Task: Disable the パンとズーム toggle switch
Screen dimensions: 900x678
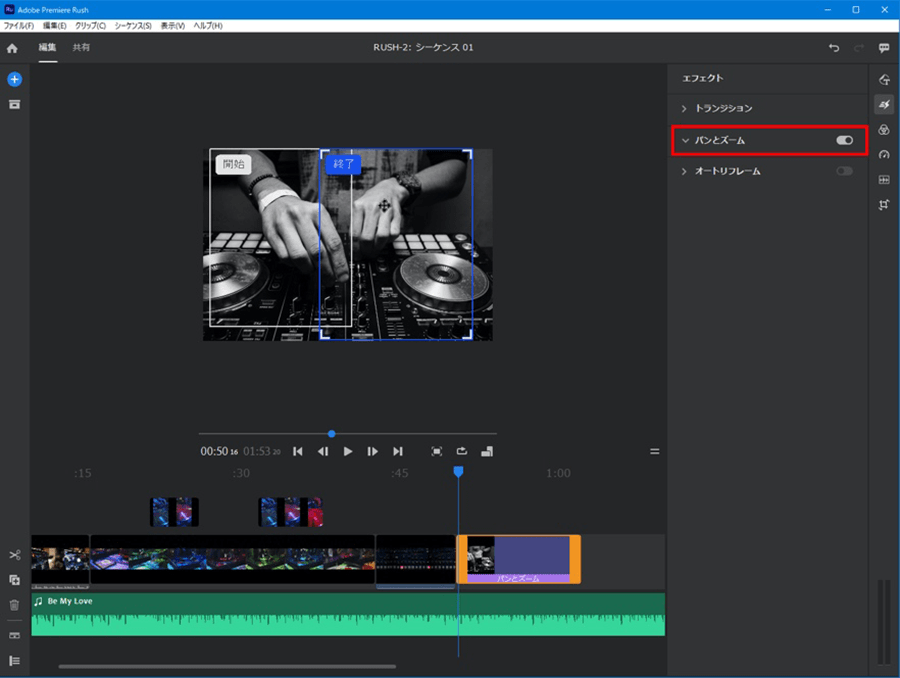Action: pyautogui.click(x=845, y=141)
